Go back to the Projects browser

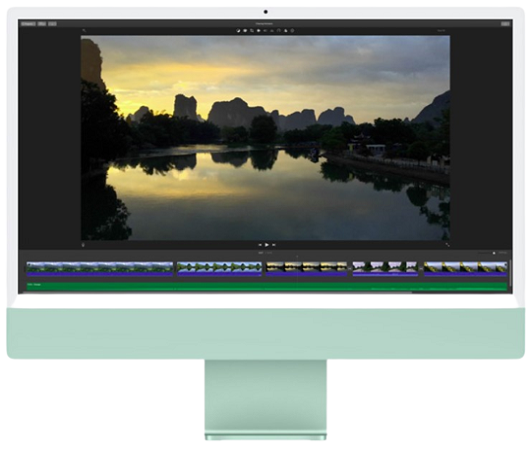28,24
